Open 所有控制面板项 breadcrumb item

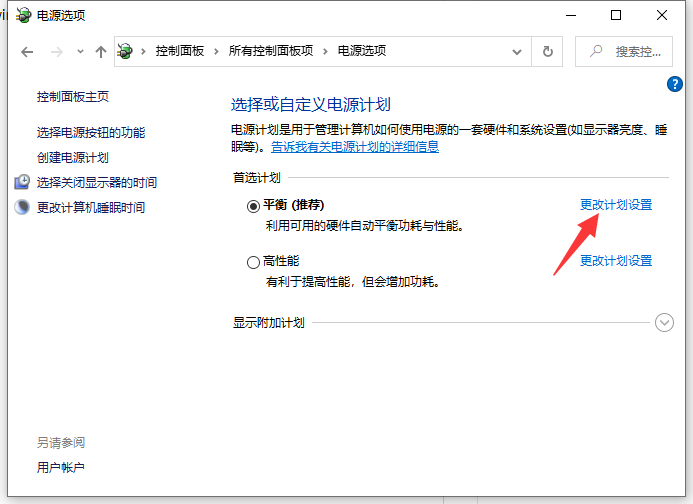click(x=270, y=51)
